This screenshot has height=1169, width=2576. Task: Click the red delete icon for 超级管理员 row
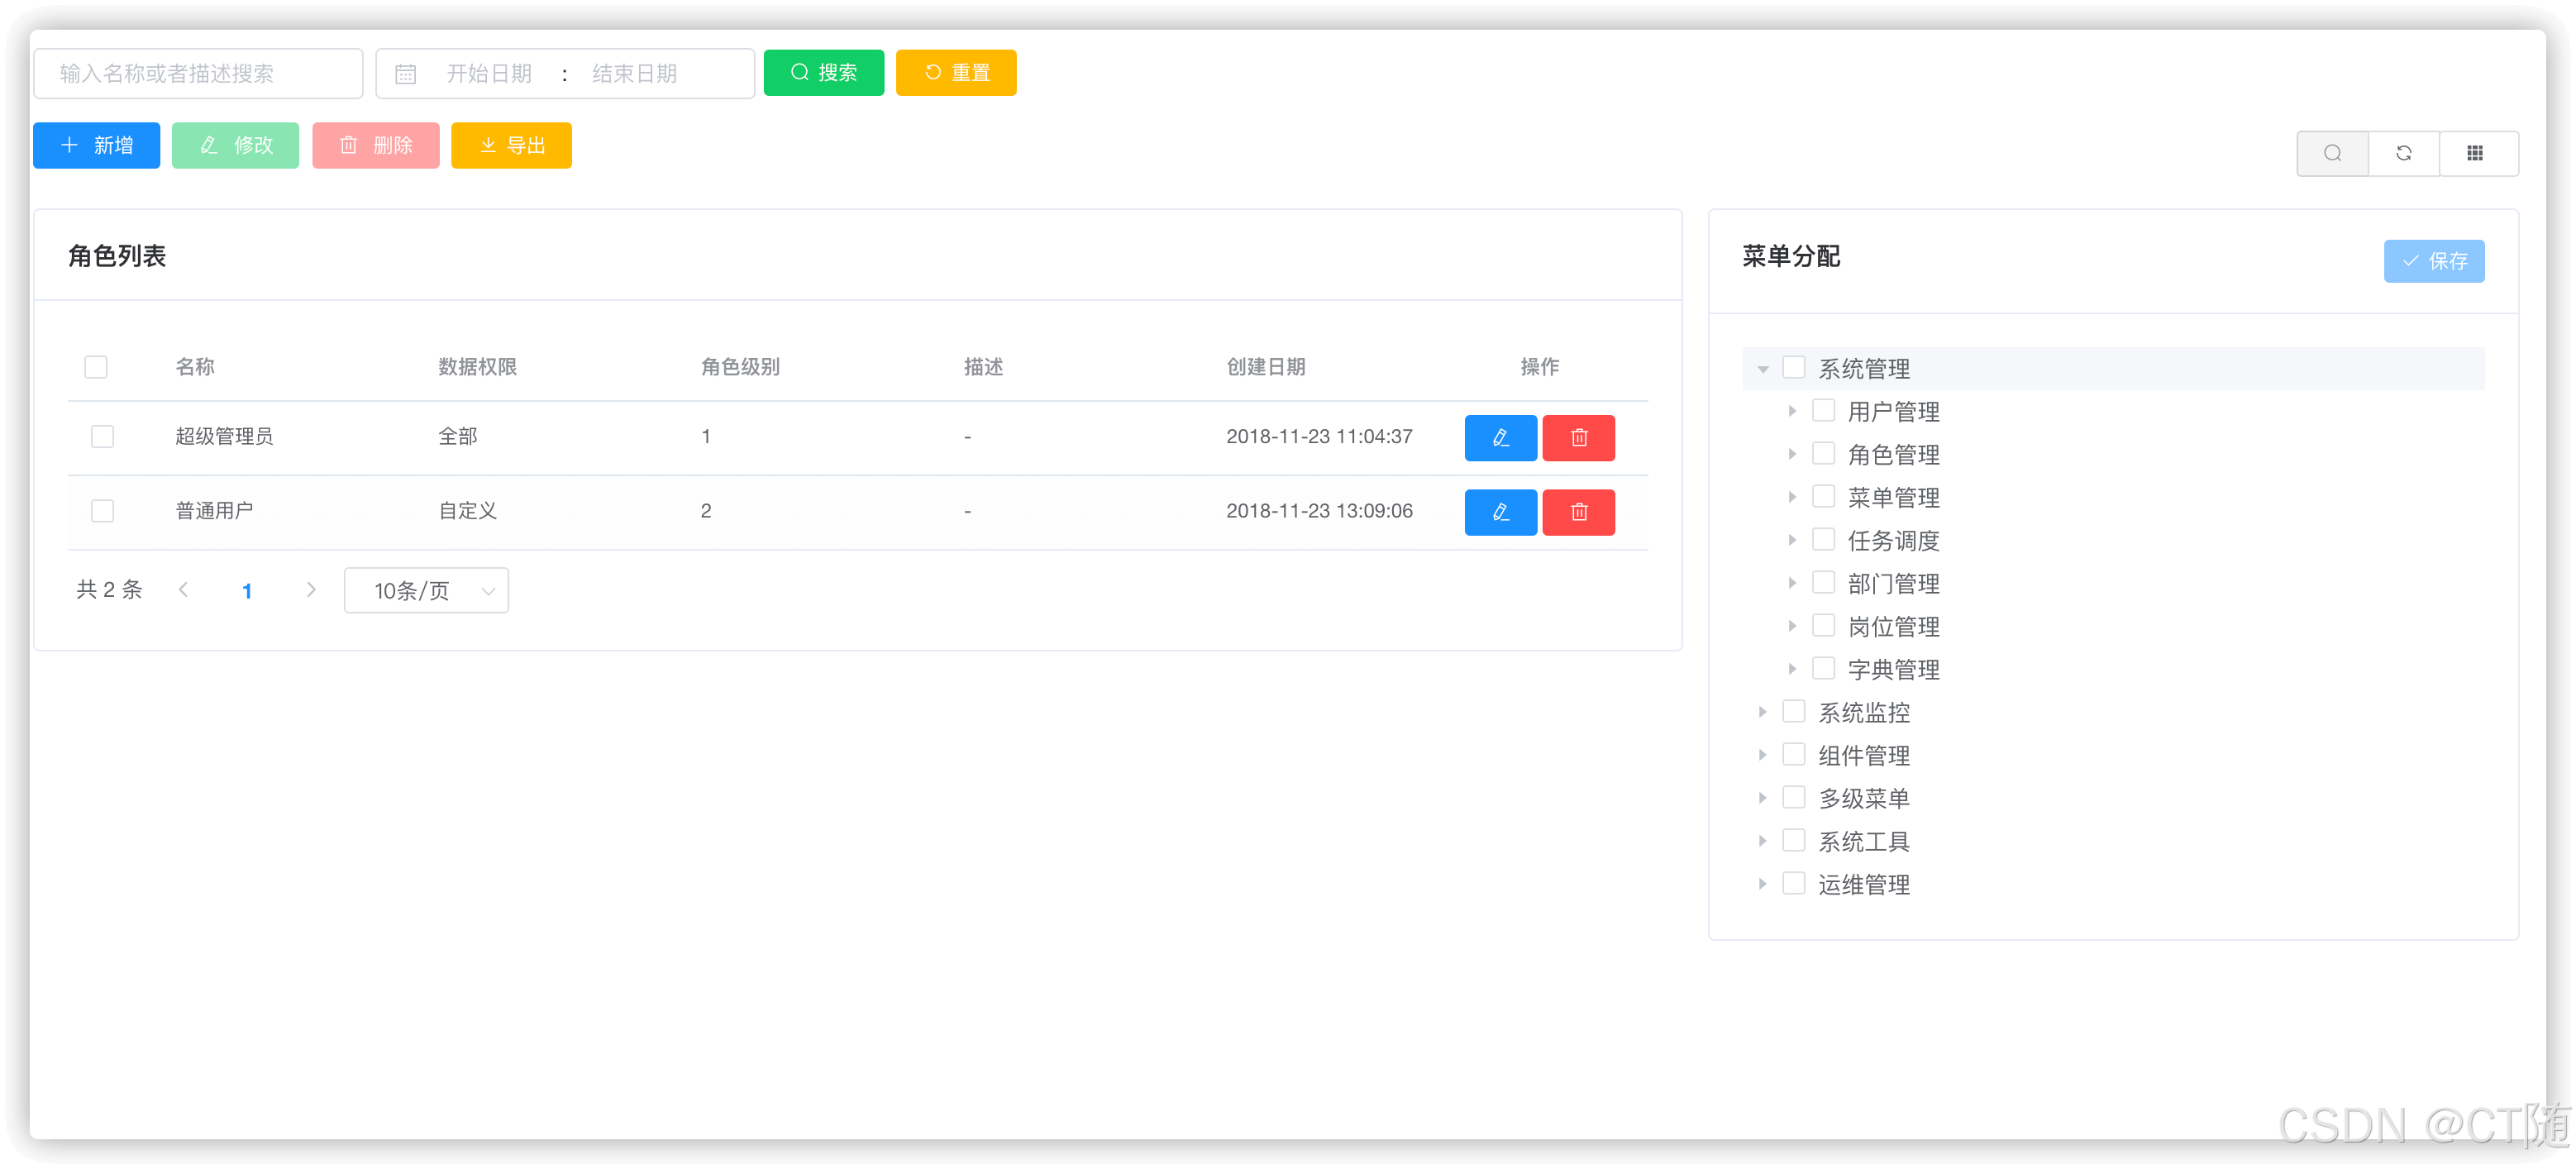1578,437
